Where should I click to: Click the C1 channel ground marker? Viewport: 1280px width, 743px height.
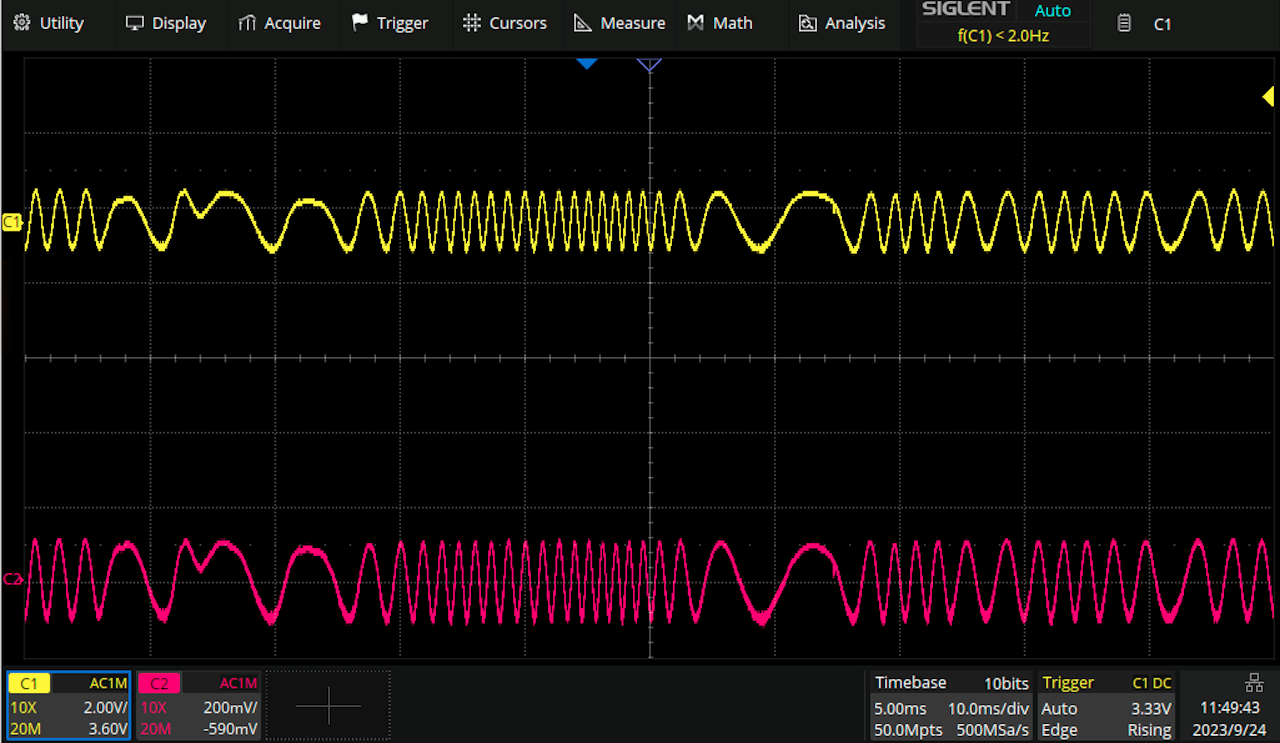click(12, 222)
